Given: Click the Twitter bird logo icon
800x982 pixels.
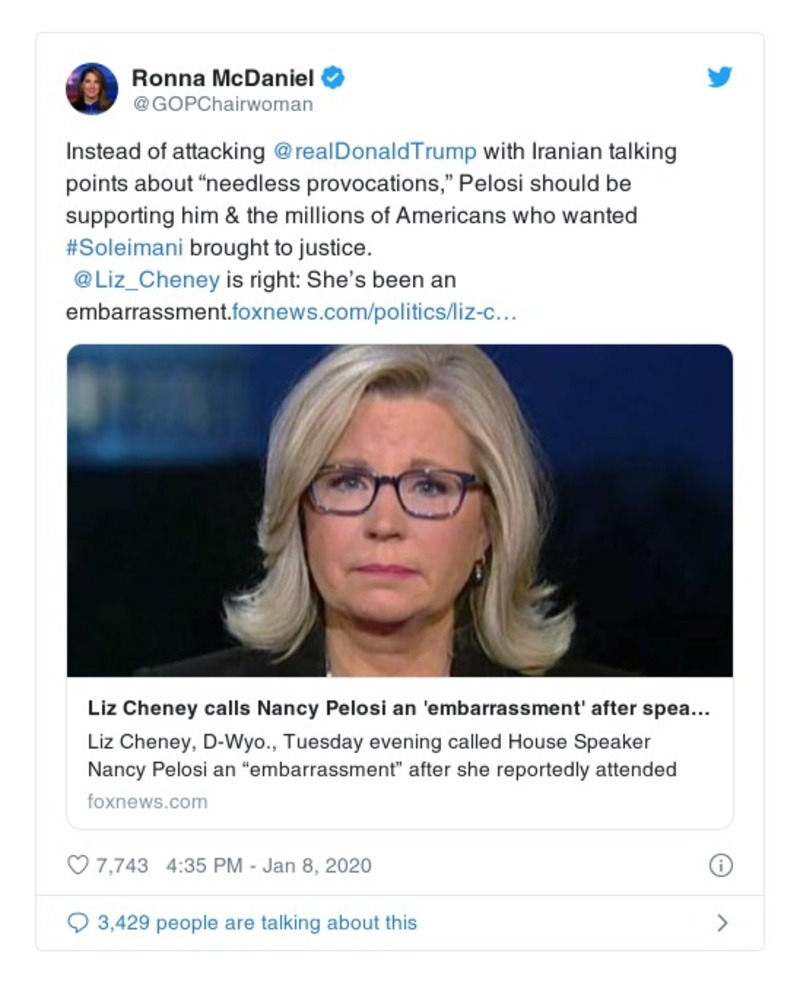Looking at the screenshot, I should click(720, 78).
